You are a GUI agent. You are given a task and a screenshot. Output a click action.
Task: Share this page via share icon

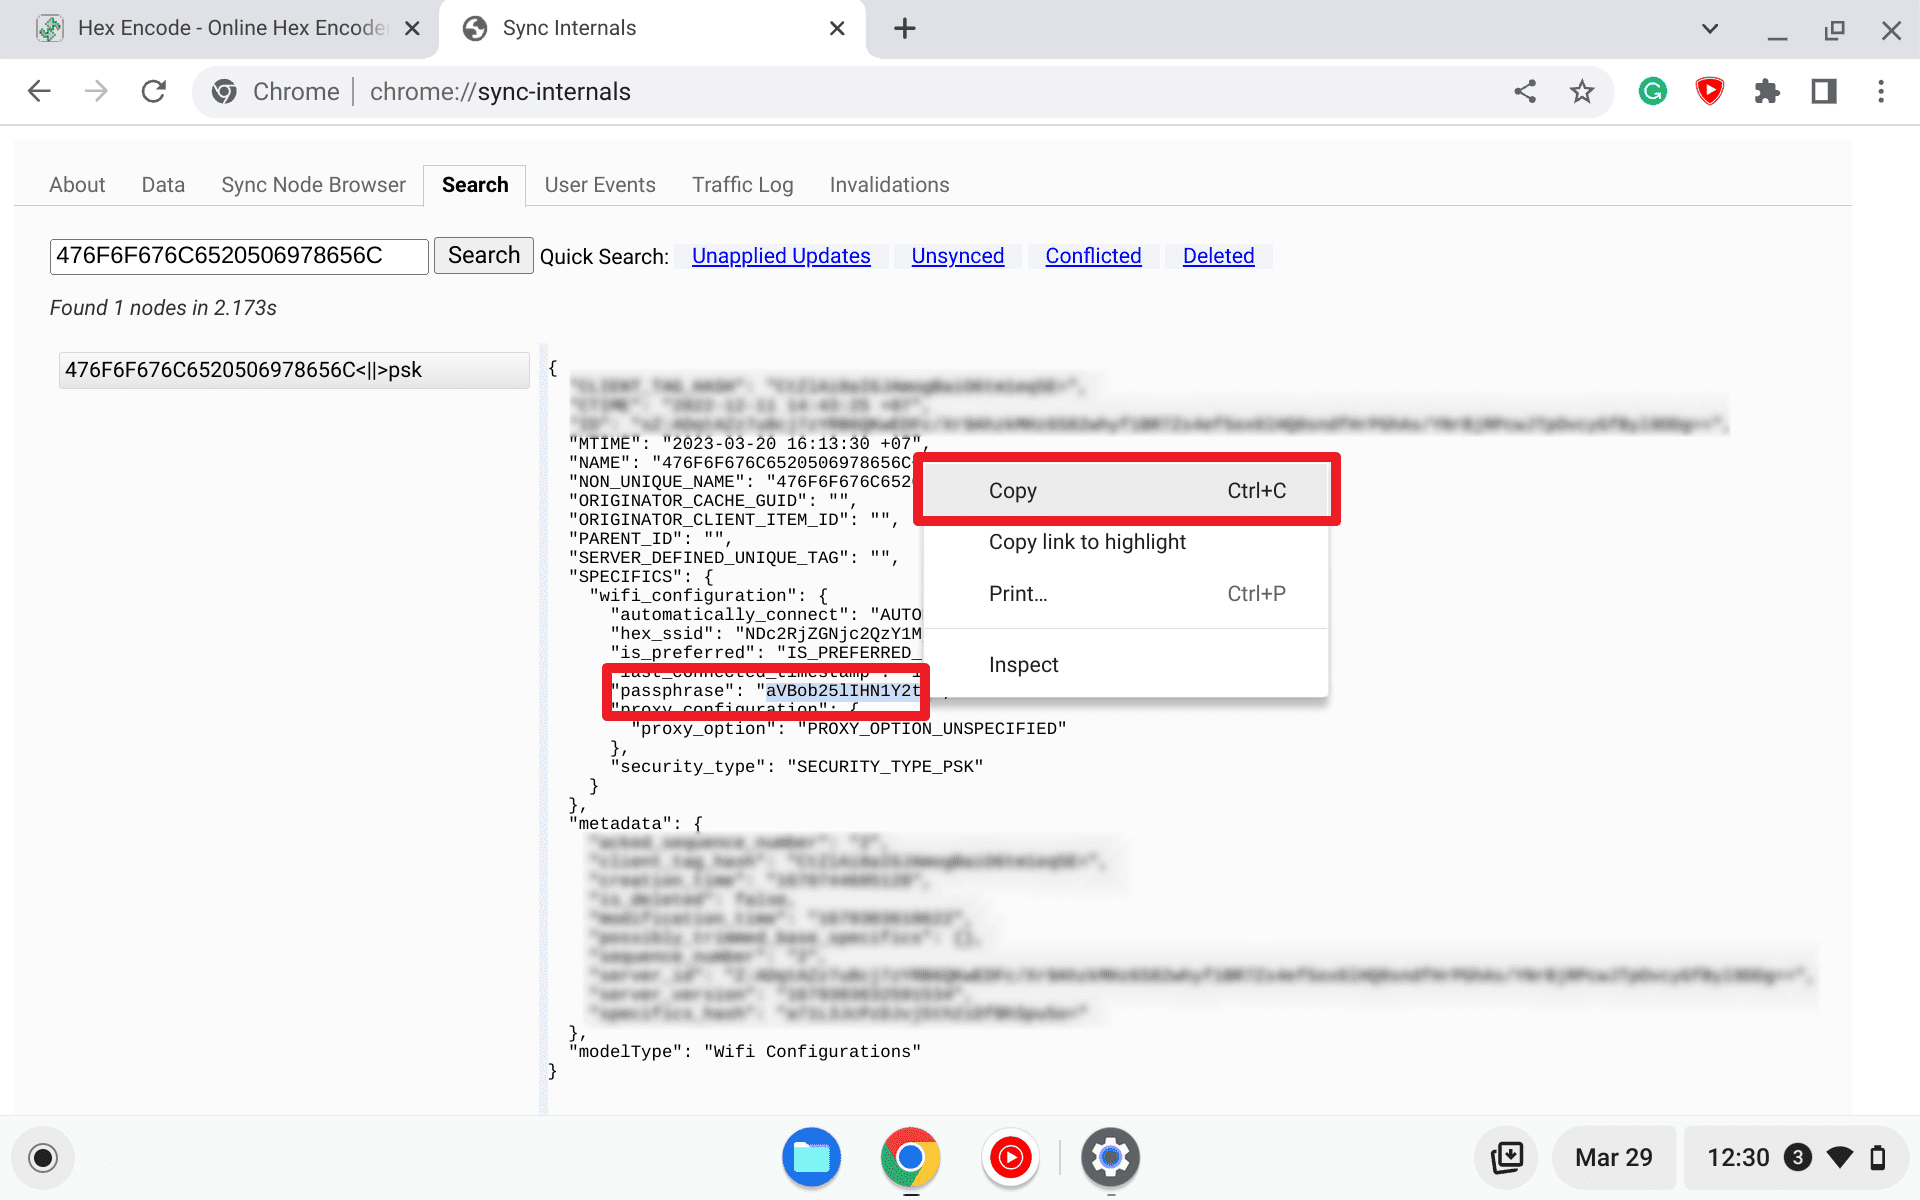tap(1525, 92)
